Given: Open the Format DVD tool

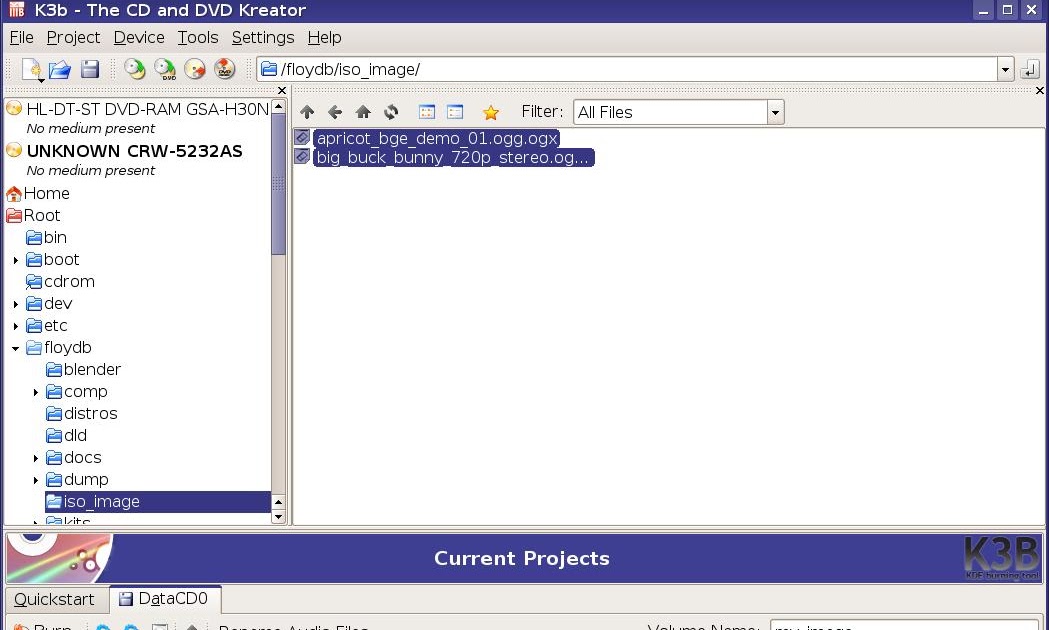Looking at the screenshot, I should point(225,70).
